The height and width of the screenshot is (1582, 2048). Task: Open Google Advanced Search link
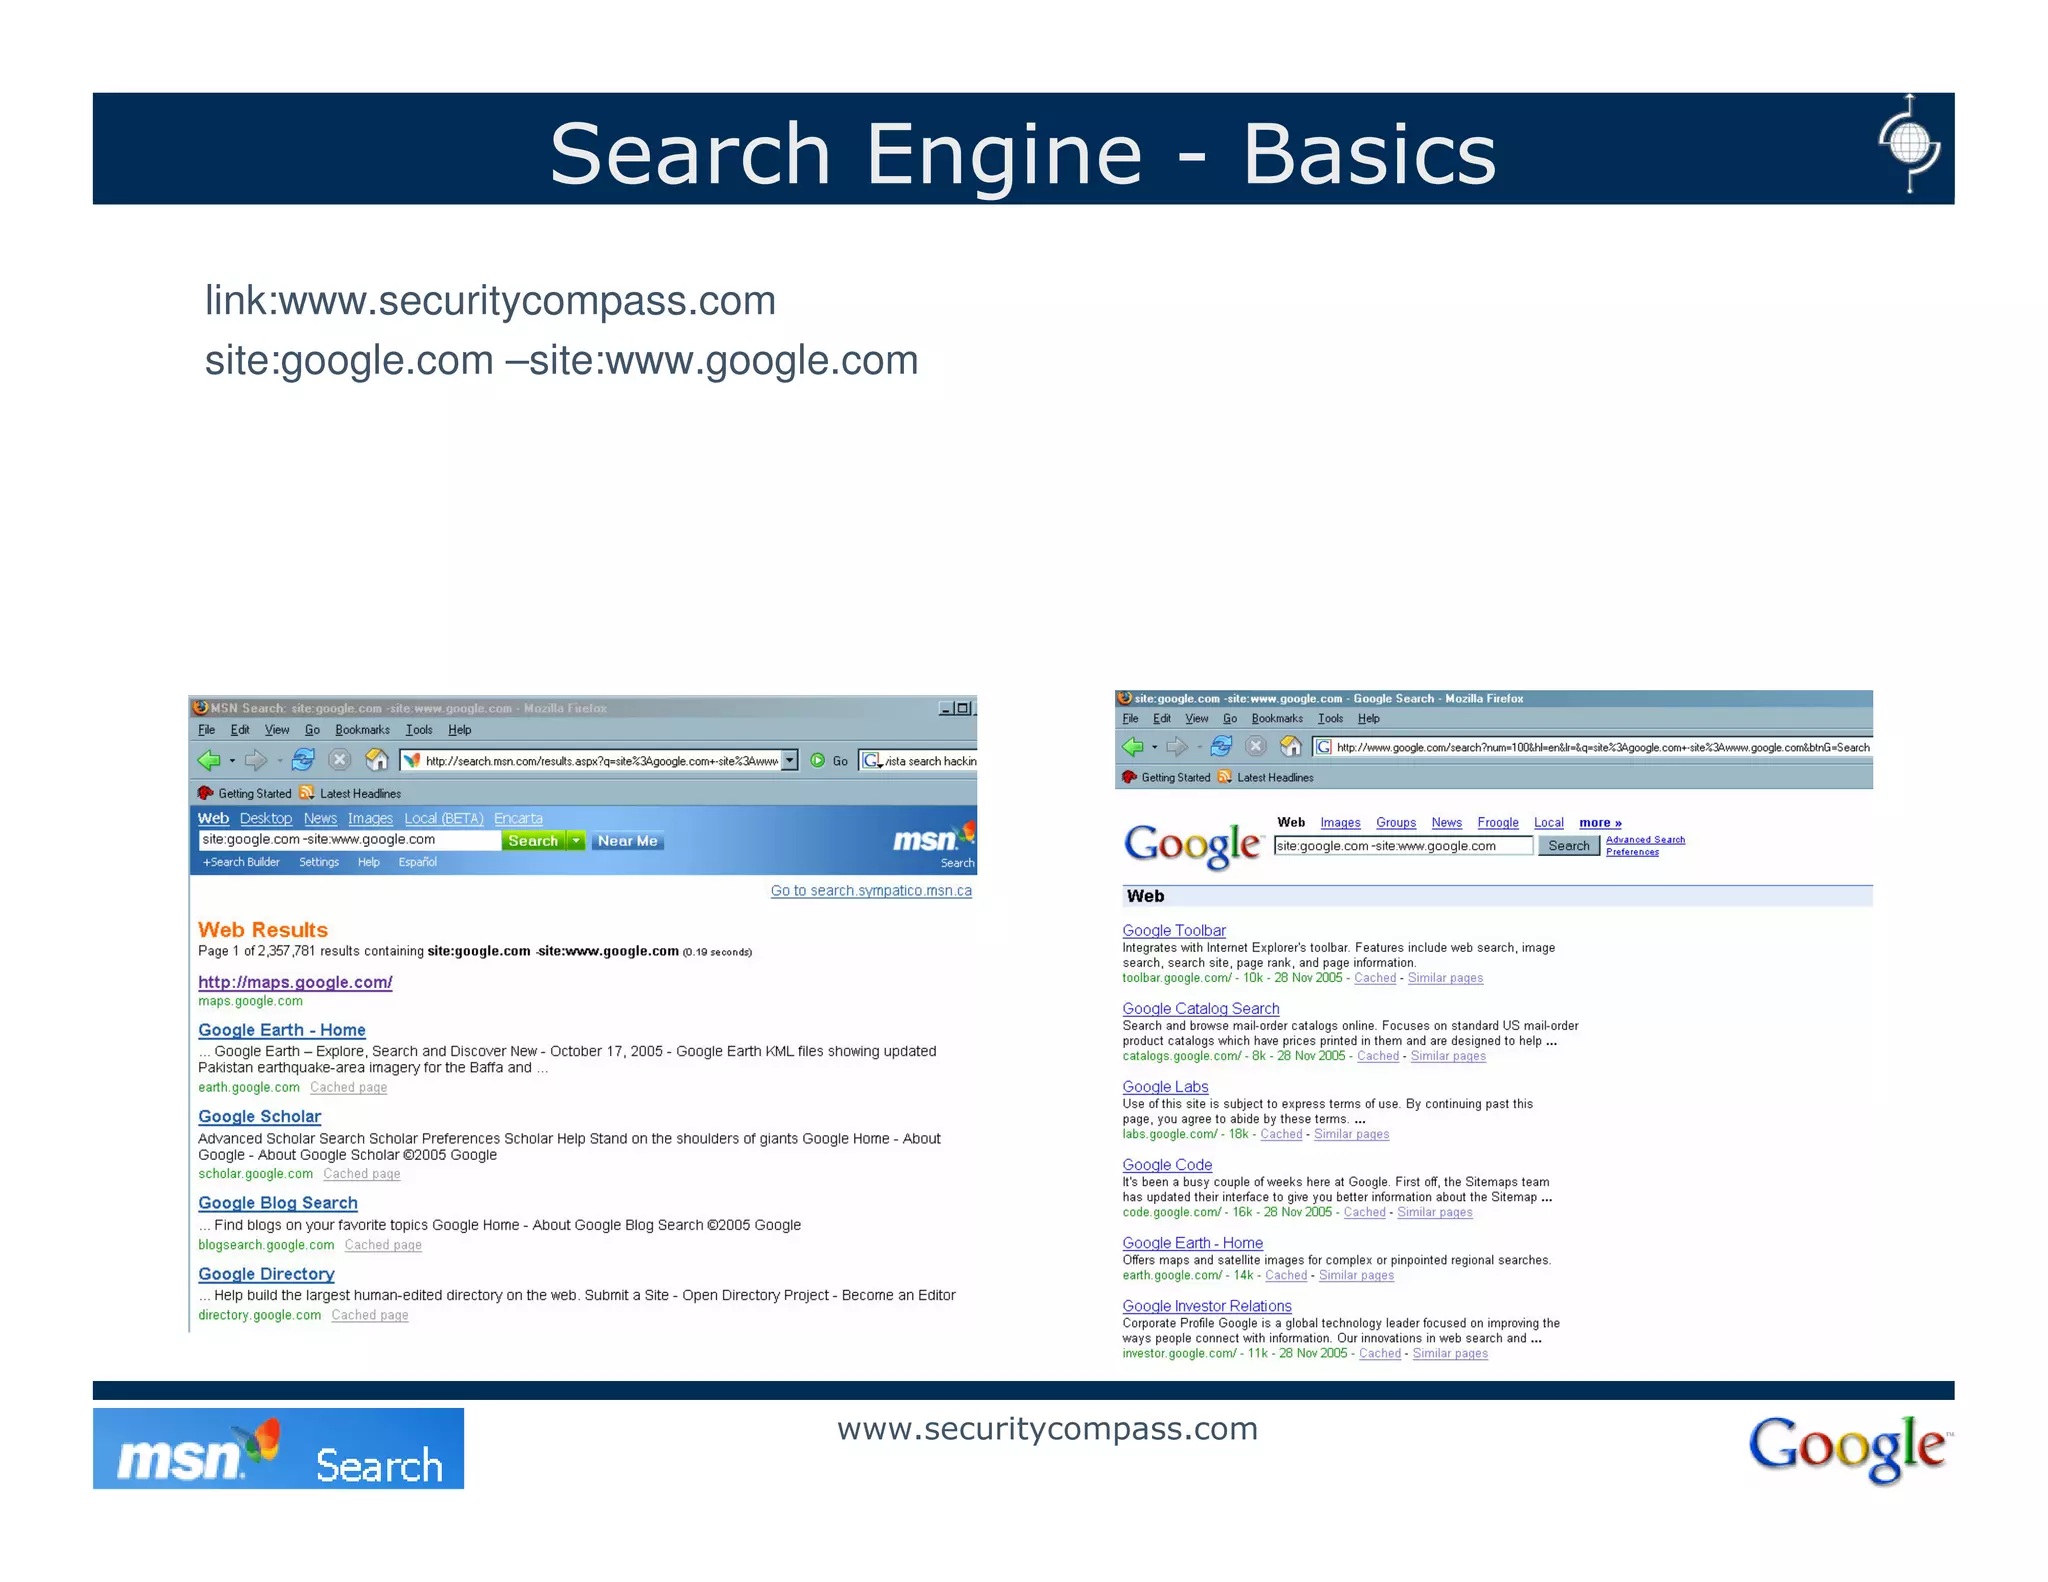click(x=1645, y=840)
